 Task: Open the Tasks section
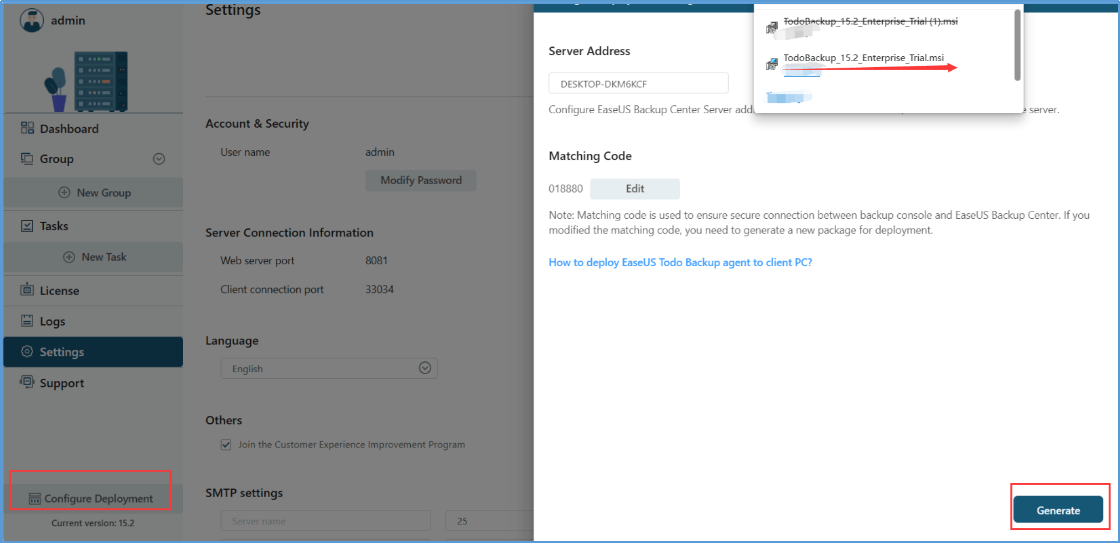tap(54, 226)
